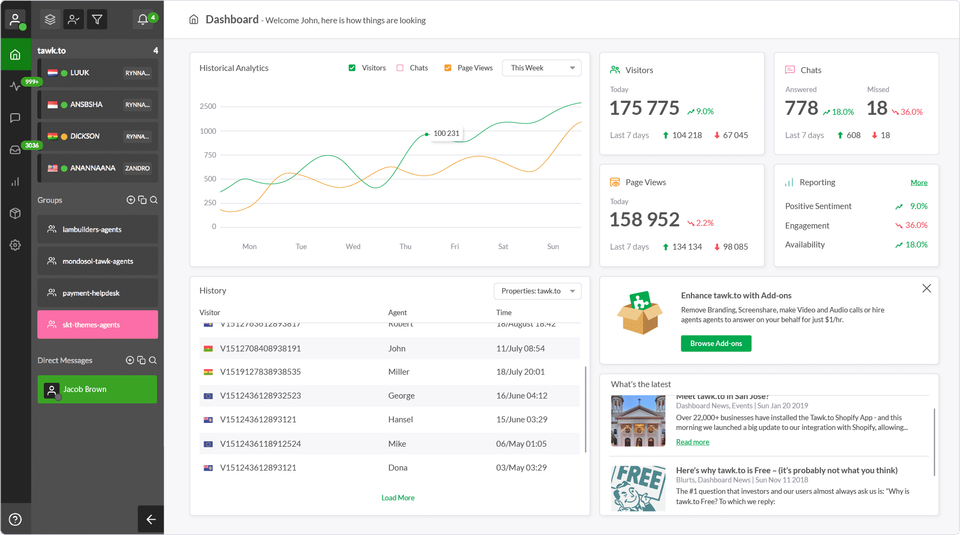960x535 pixels.
Task: Open the inbox icon with 3036 badge
Action: click(15, 150)
